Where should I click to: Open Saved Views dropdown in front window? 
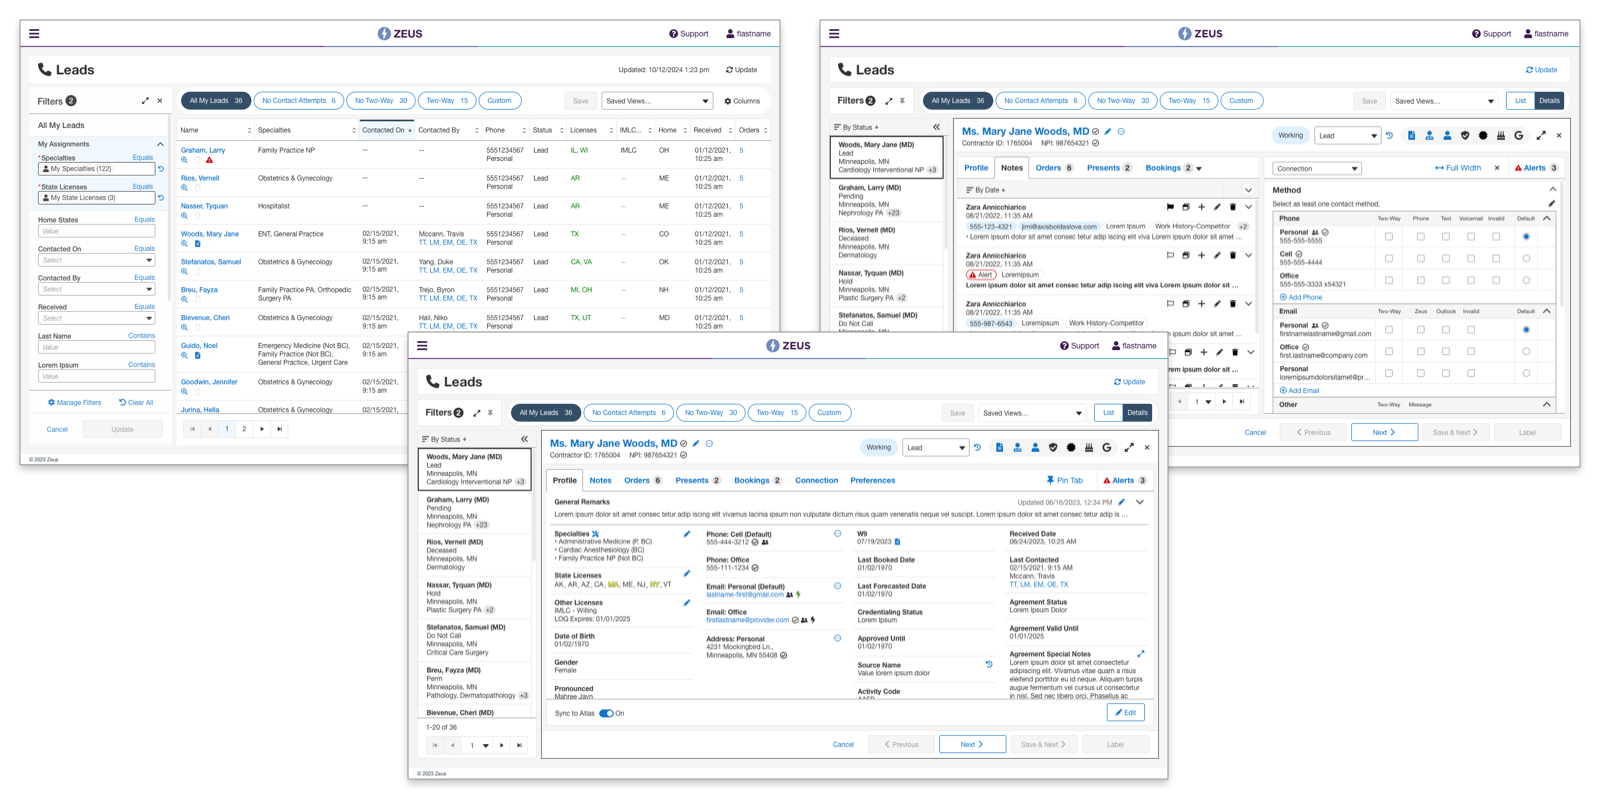click(x=1032, y=413)
